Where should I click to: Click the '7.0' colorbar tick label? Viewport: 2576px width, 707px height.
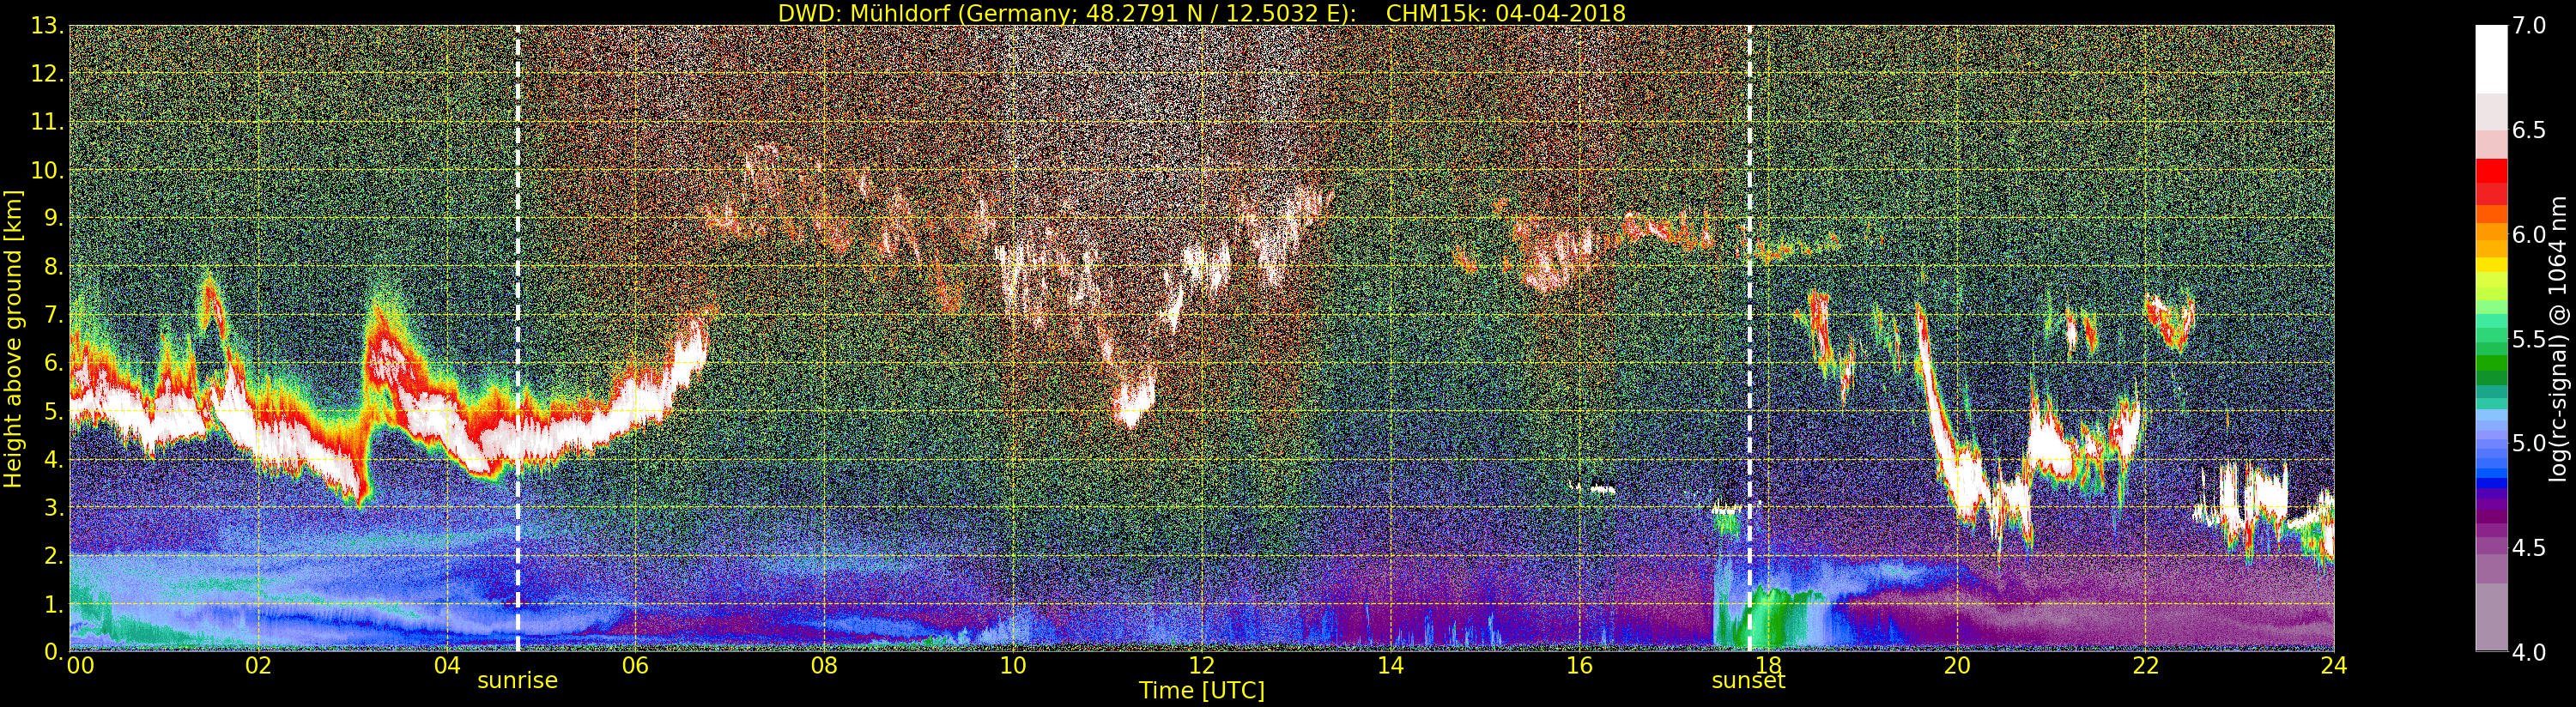point(2529,26)
